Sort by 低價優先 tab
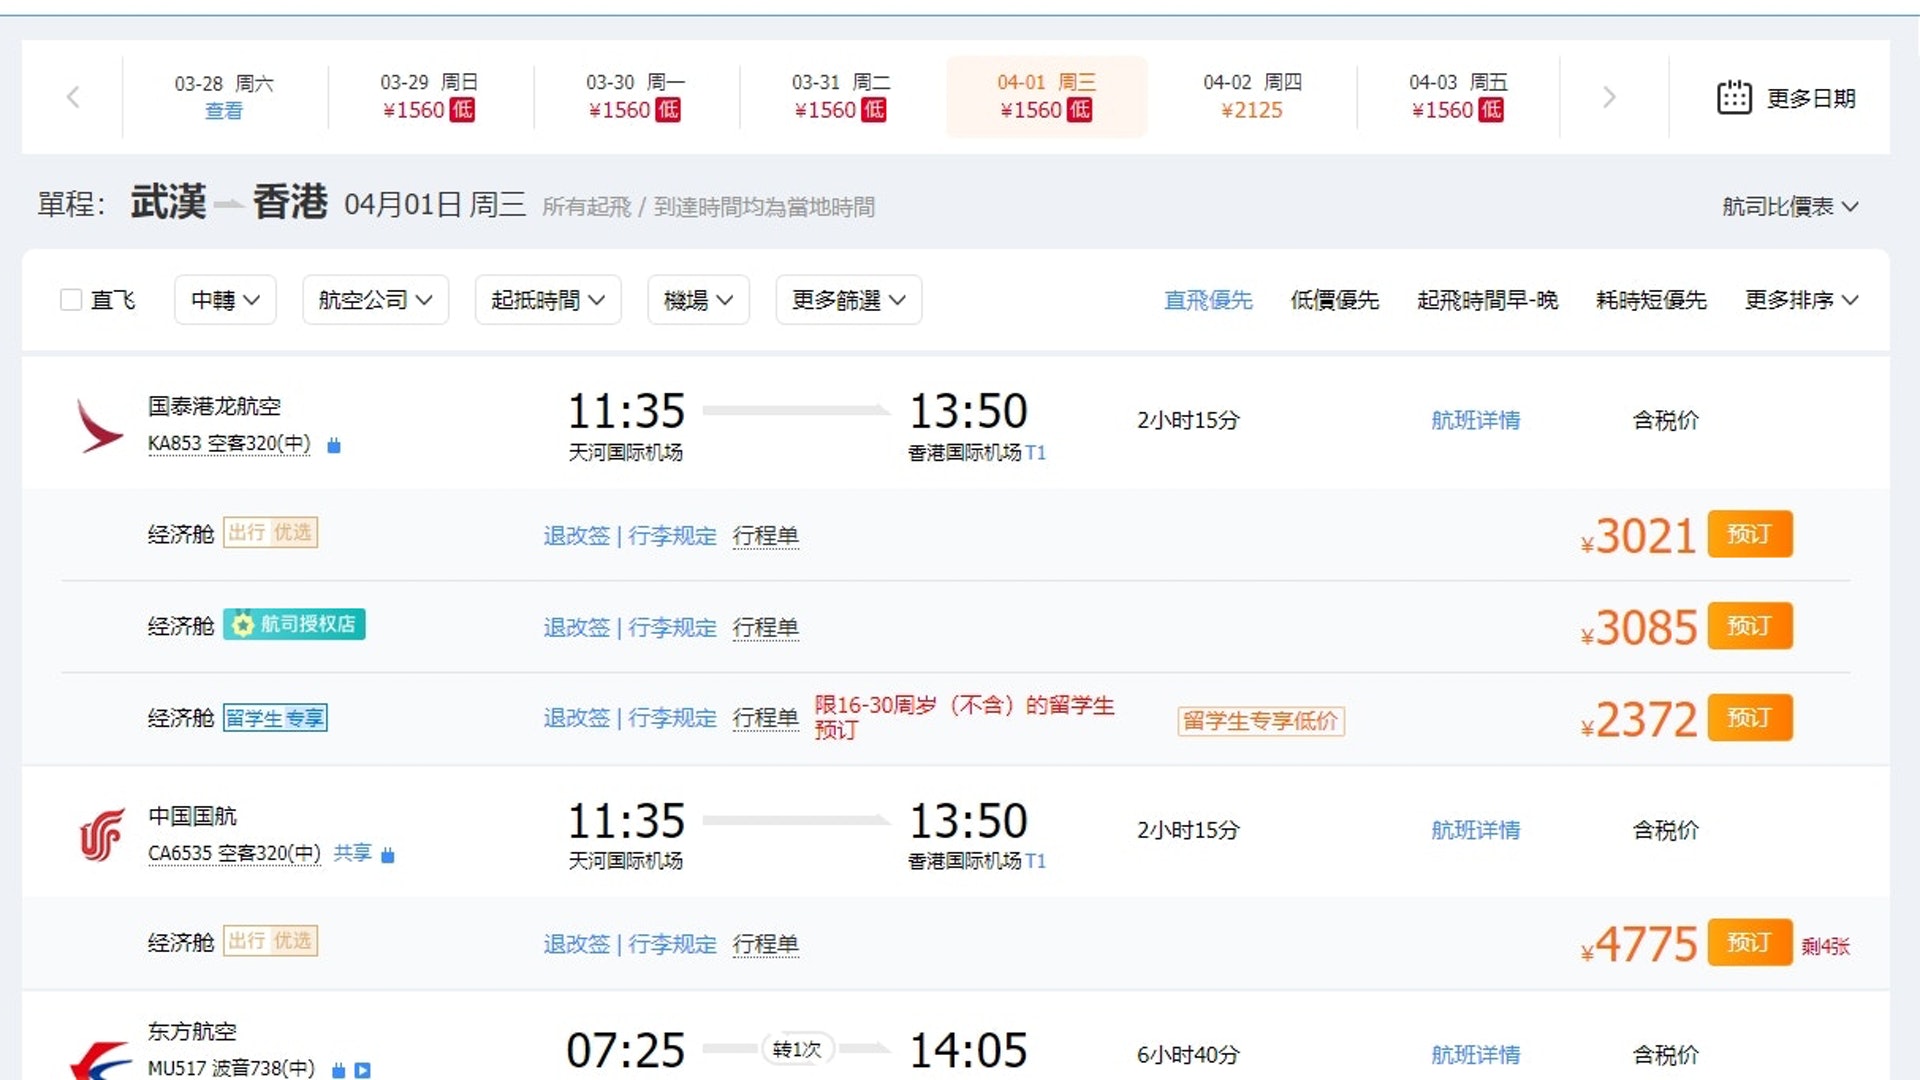The width and height of the screenshot is (1920, 1080). click(x=1334, y=300)
